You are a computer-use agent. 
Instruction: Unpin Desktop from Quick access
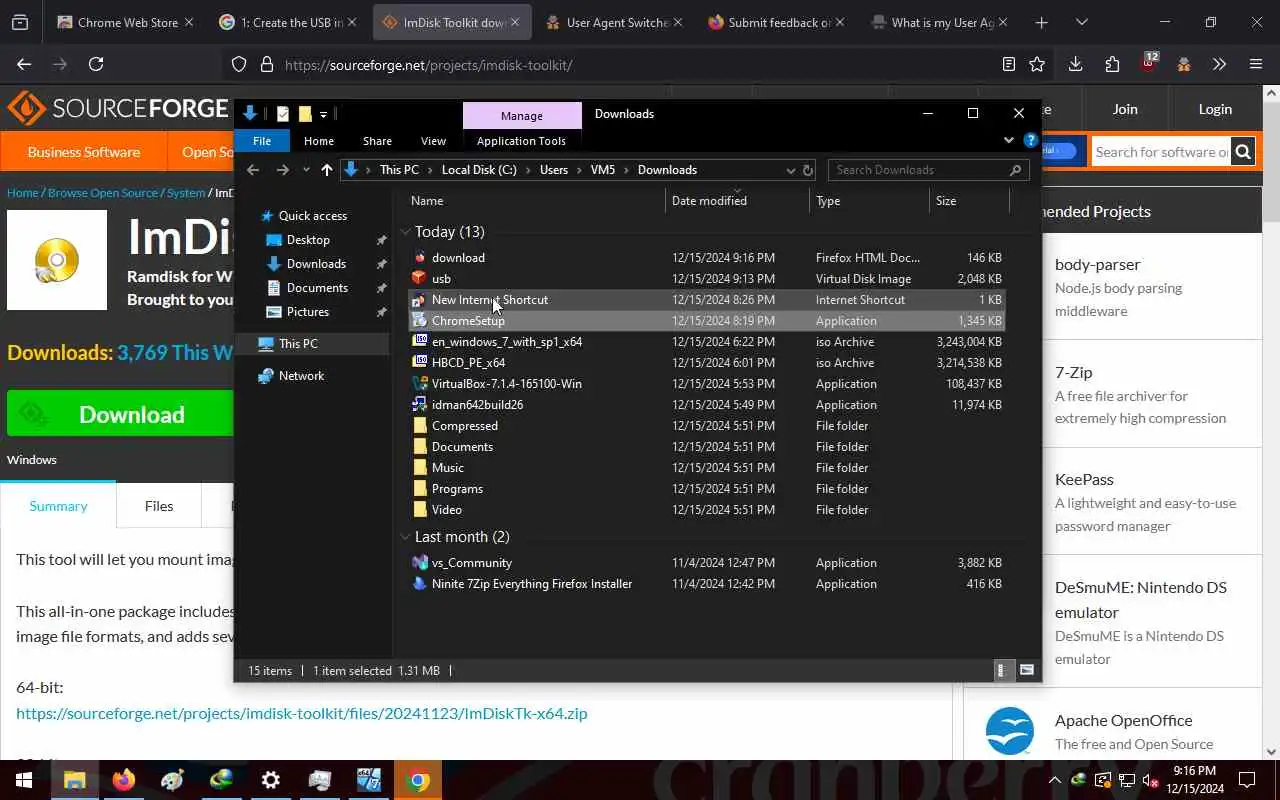[381, 240]
